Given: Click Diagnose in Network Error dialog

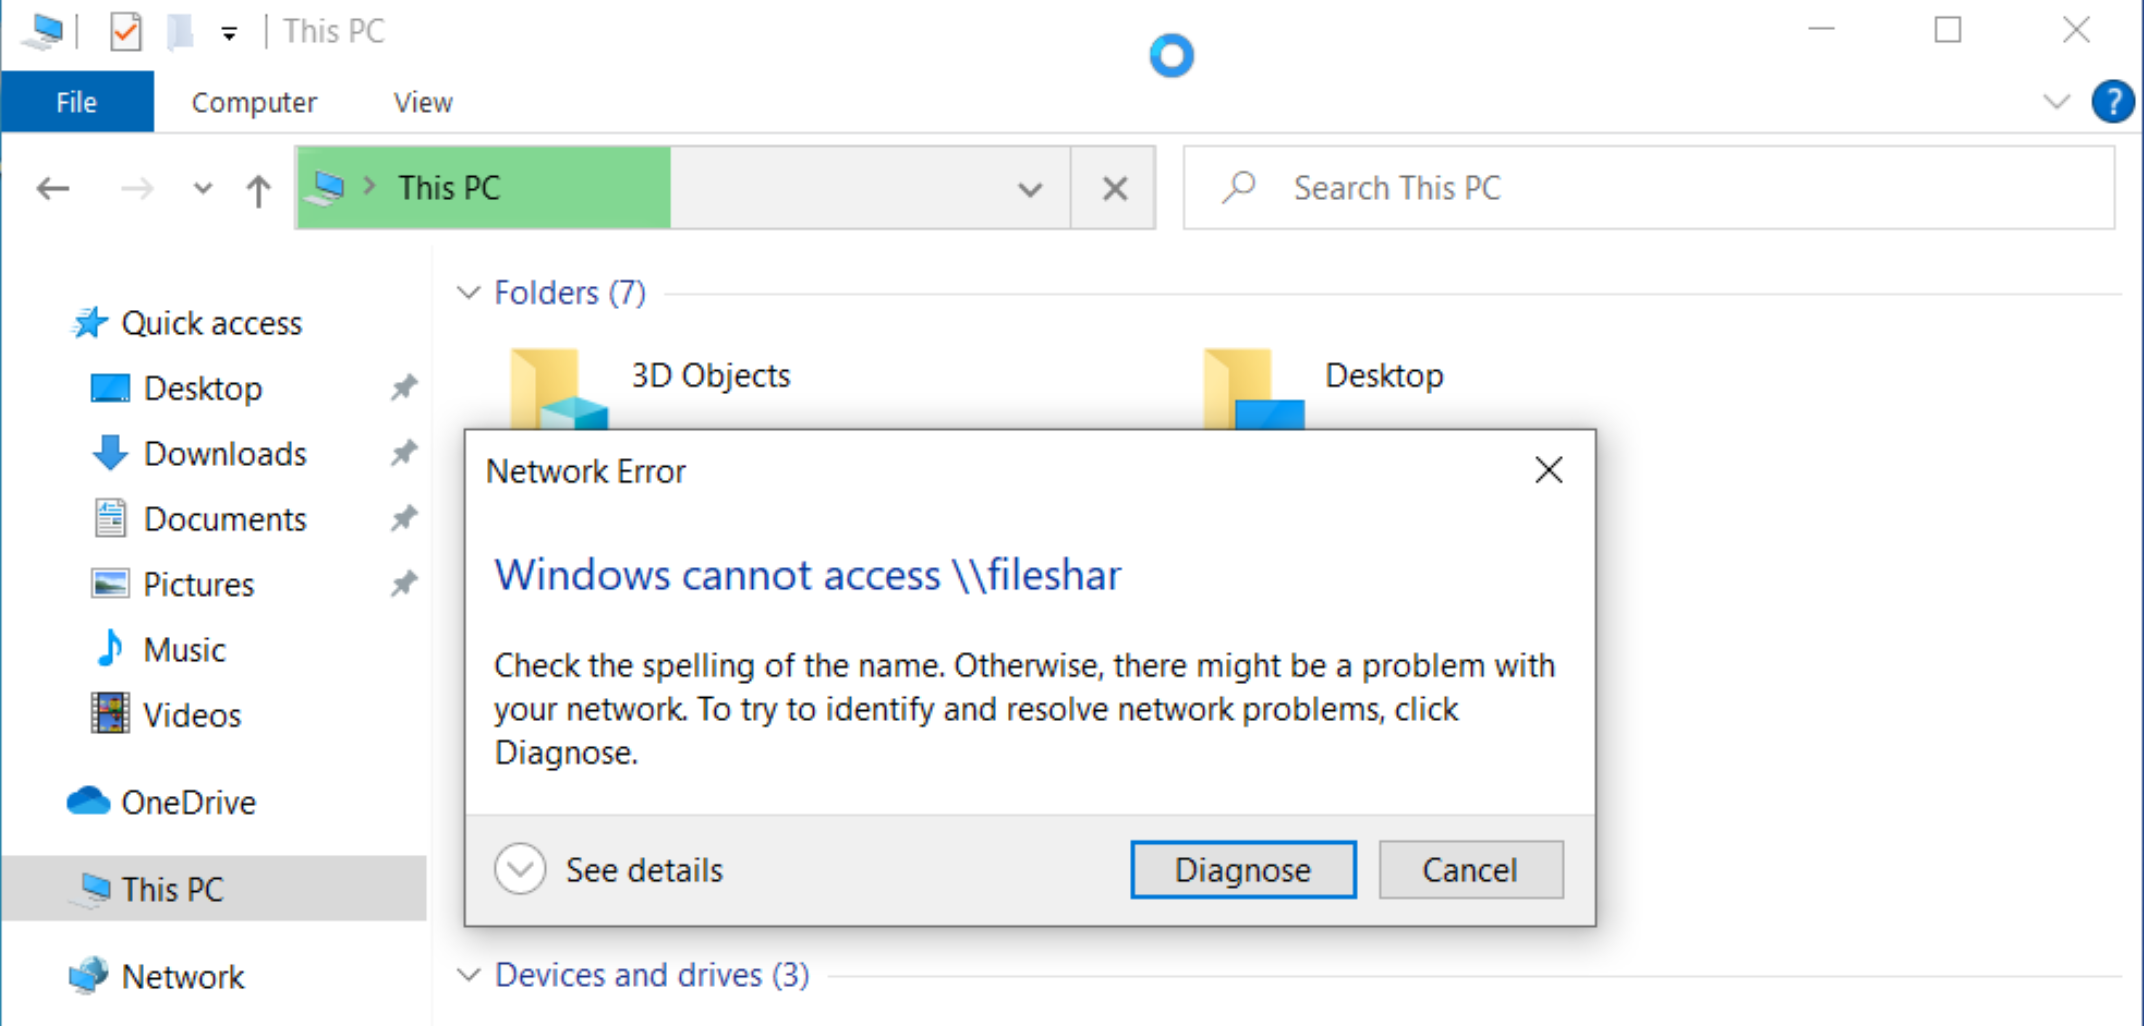Looking at the screenshot, I should pyautogui.click(x=1243, y=870).
